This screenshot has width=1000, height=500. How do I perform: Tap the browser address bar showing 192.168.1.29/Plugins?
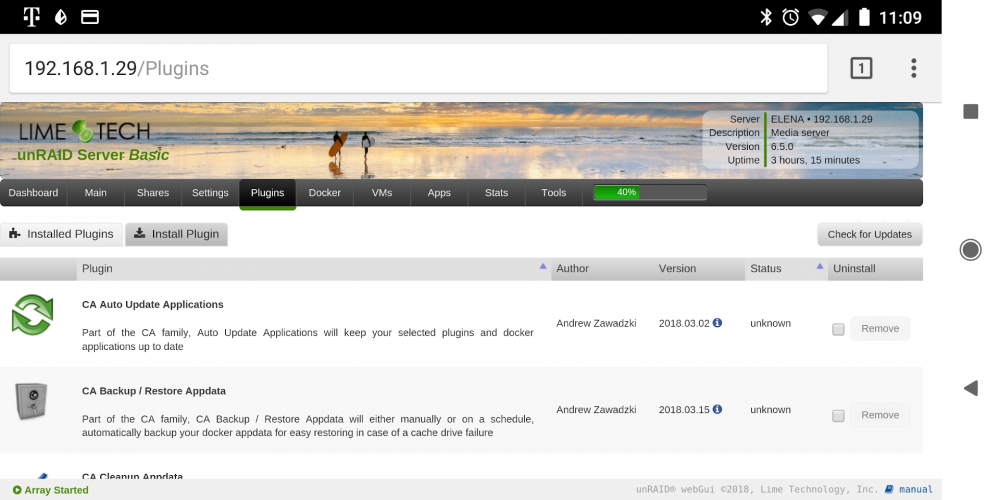tap(418, 68)
